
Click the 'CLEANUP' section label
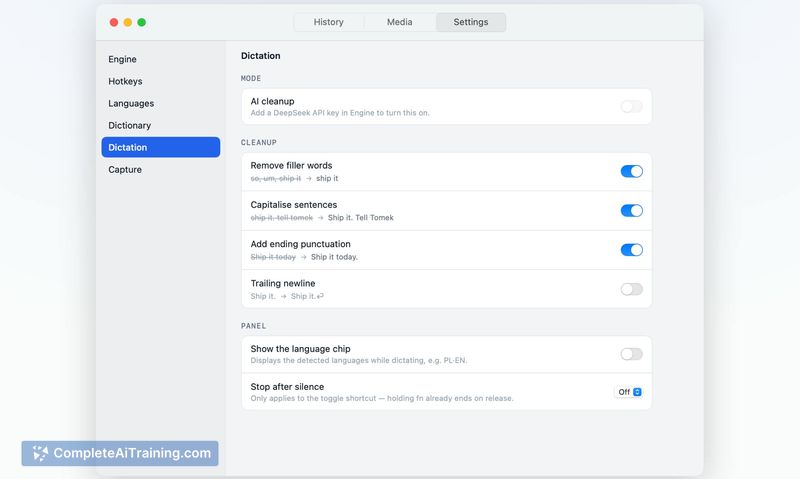(x=259, y=142)
